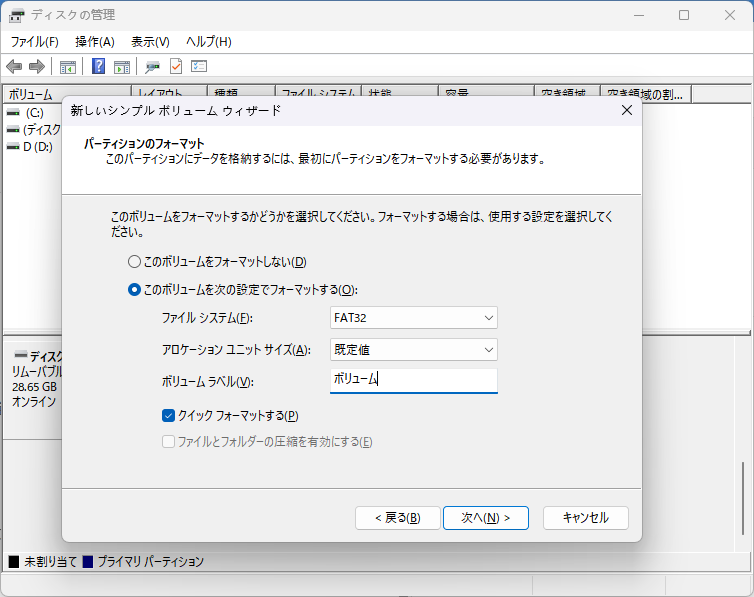Click the キャンセル button
This screenshot has height=597, width=754.
(586, 518)
